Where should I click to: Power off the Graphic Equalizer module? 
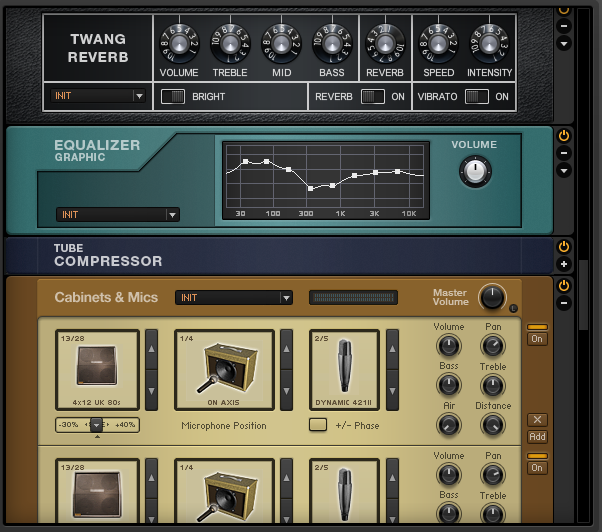click(563, 135)
